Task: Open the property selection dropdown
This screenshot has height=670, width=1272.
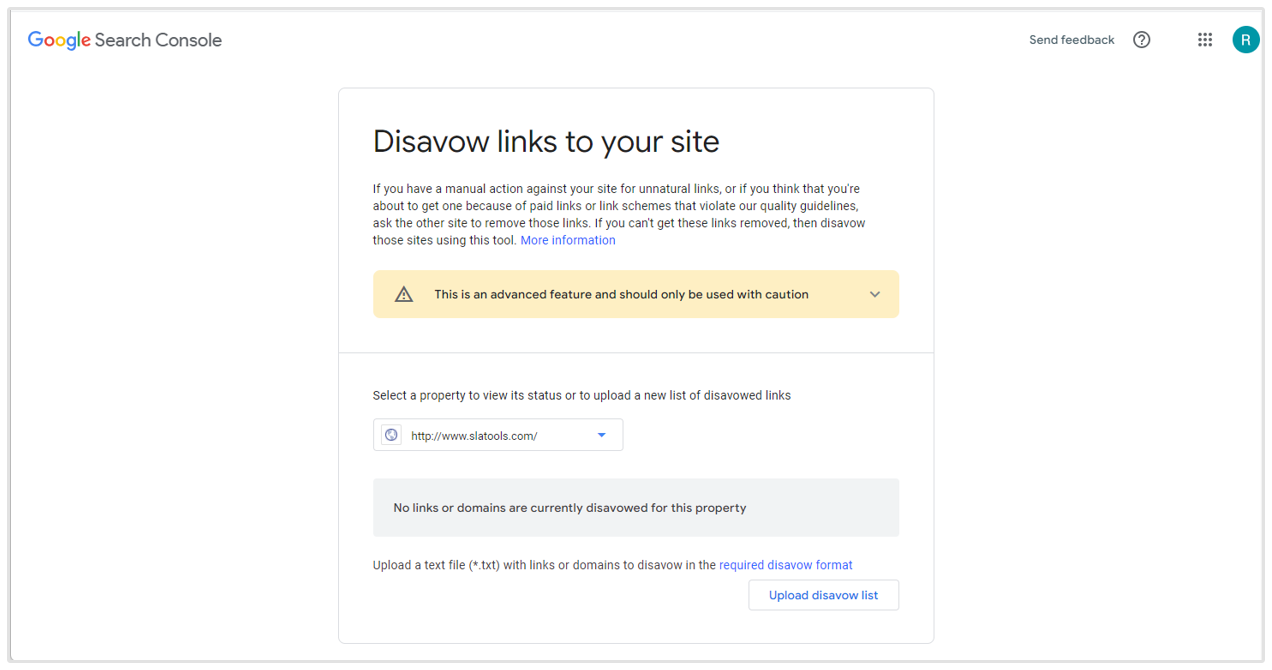Action: tap(497, 434)
